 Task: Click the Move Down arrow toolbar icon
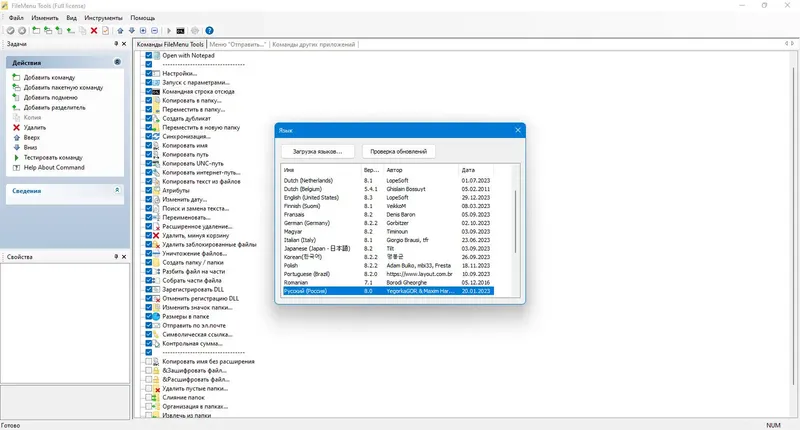tap(132, 31)
